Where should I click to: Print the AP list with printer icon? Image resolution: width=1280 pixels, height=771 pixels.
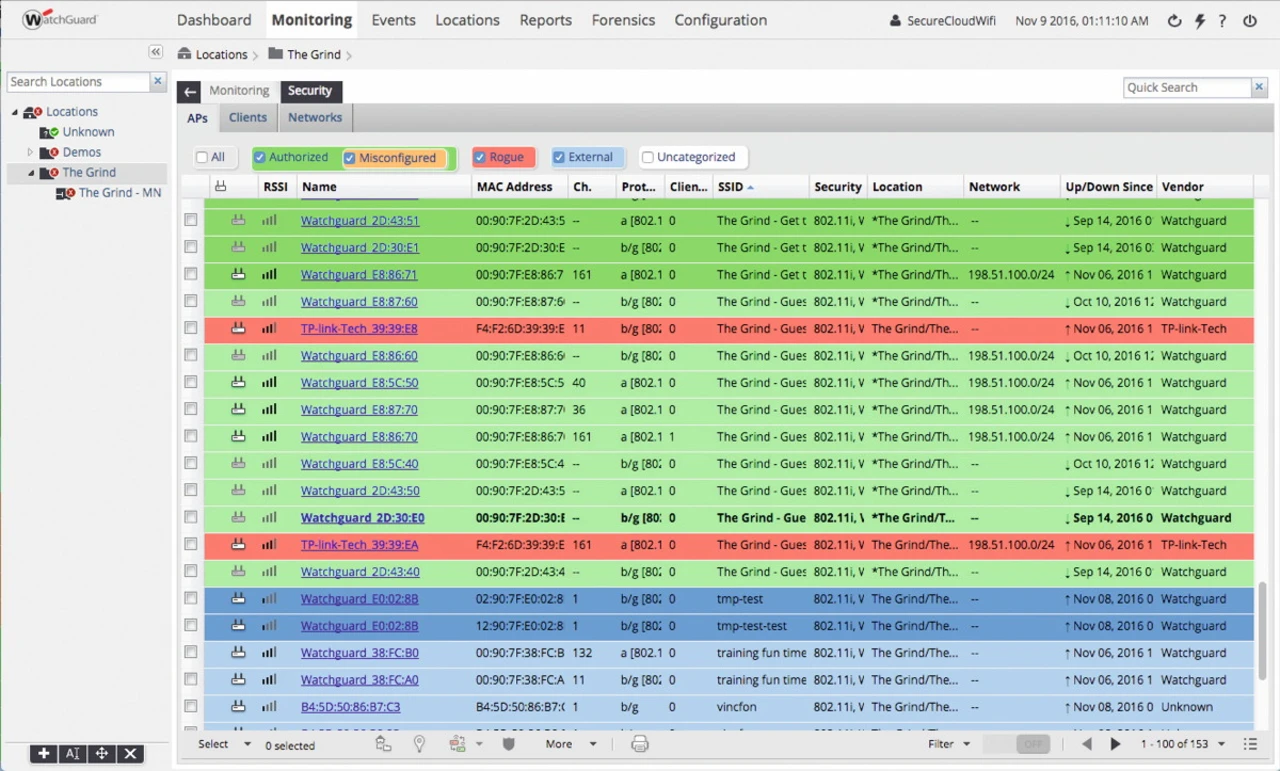pyautogui.click(x=640, y=744)
